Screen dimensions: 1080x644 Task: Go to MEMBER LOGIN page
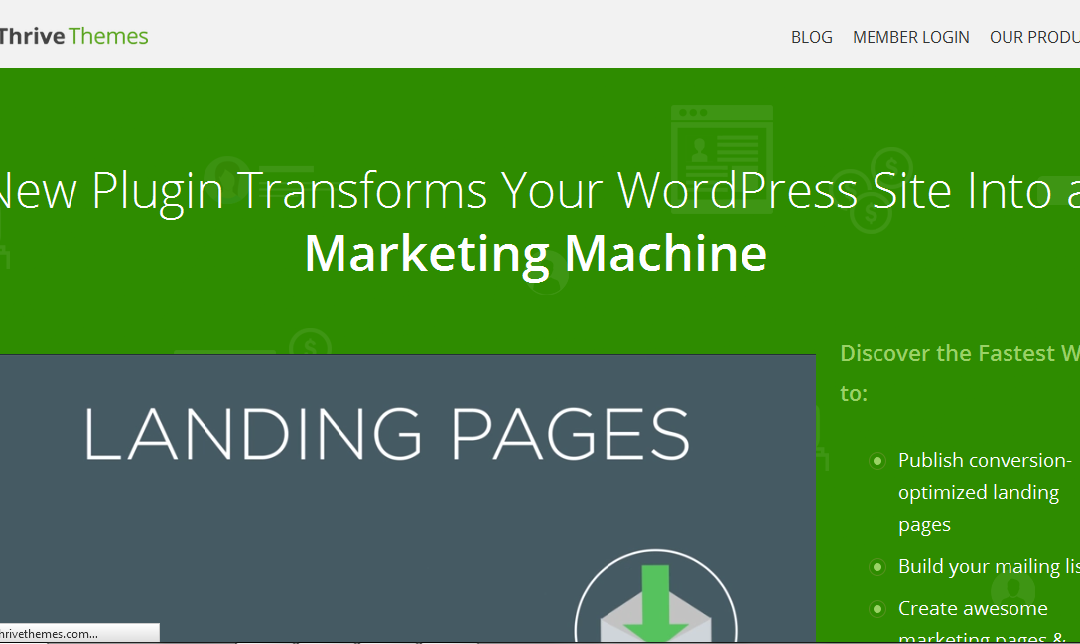[911, 37]
